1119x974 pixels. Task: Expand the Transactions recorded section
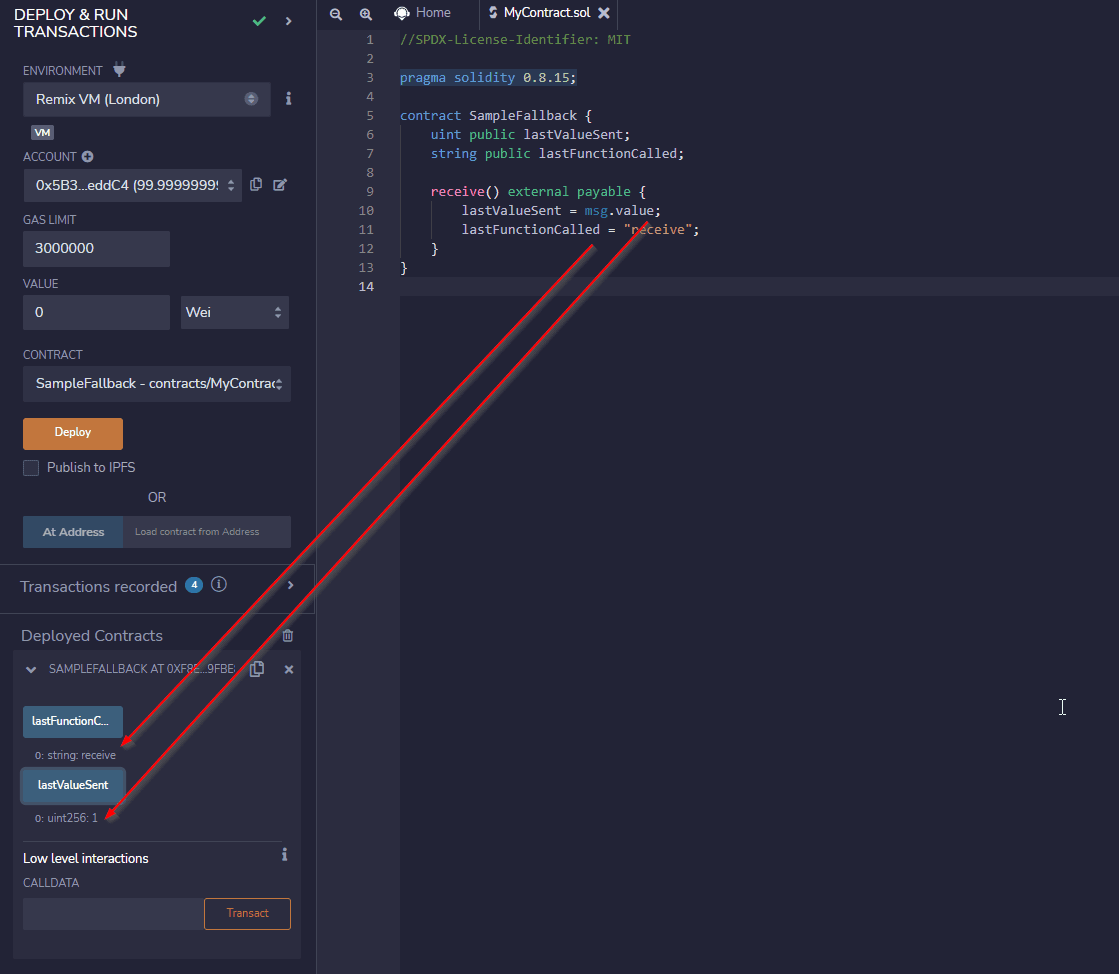290,585
